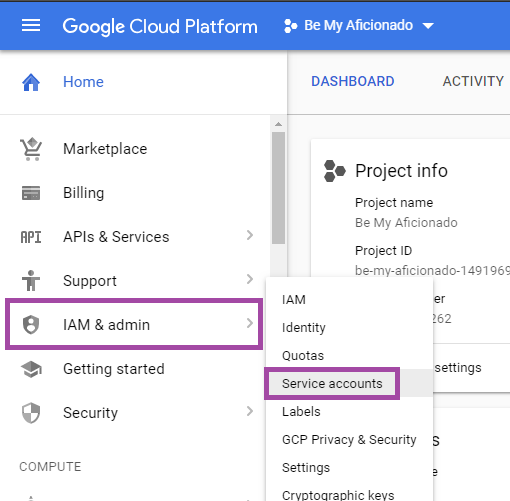
Task: Click the be-my-aficionado project ID value
Action: point(432,270)
